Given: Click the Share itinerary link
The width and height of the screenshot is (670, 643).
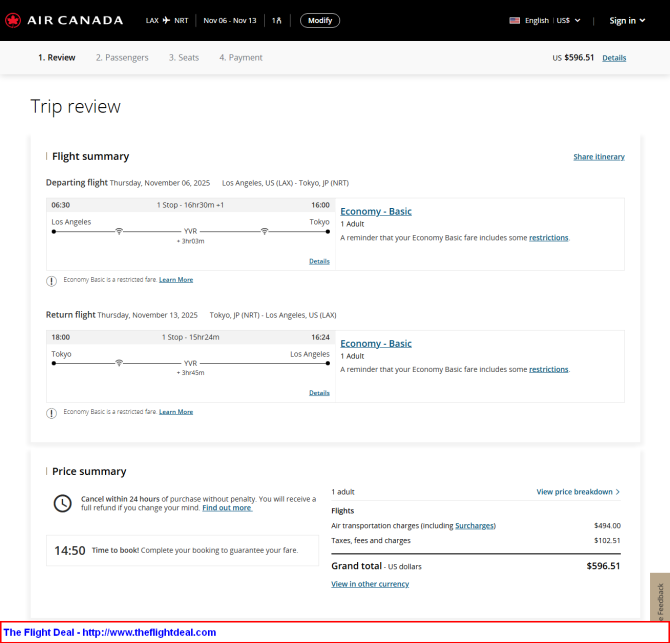Looking at the screenshot, I should point(599,157).
